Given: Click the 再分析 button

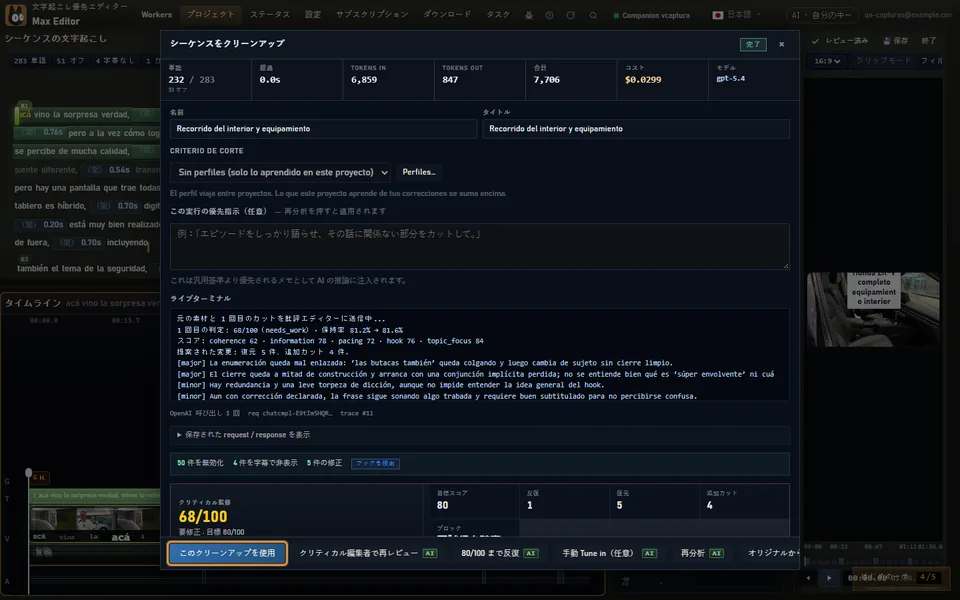Looking at the screenshot, I should point(702,553).
